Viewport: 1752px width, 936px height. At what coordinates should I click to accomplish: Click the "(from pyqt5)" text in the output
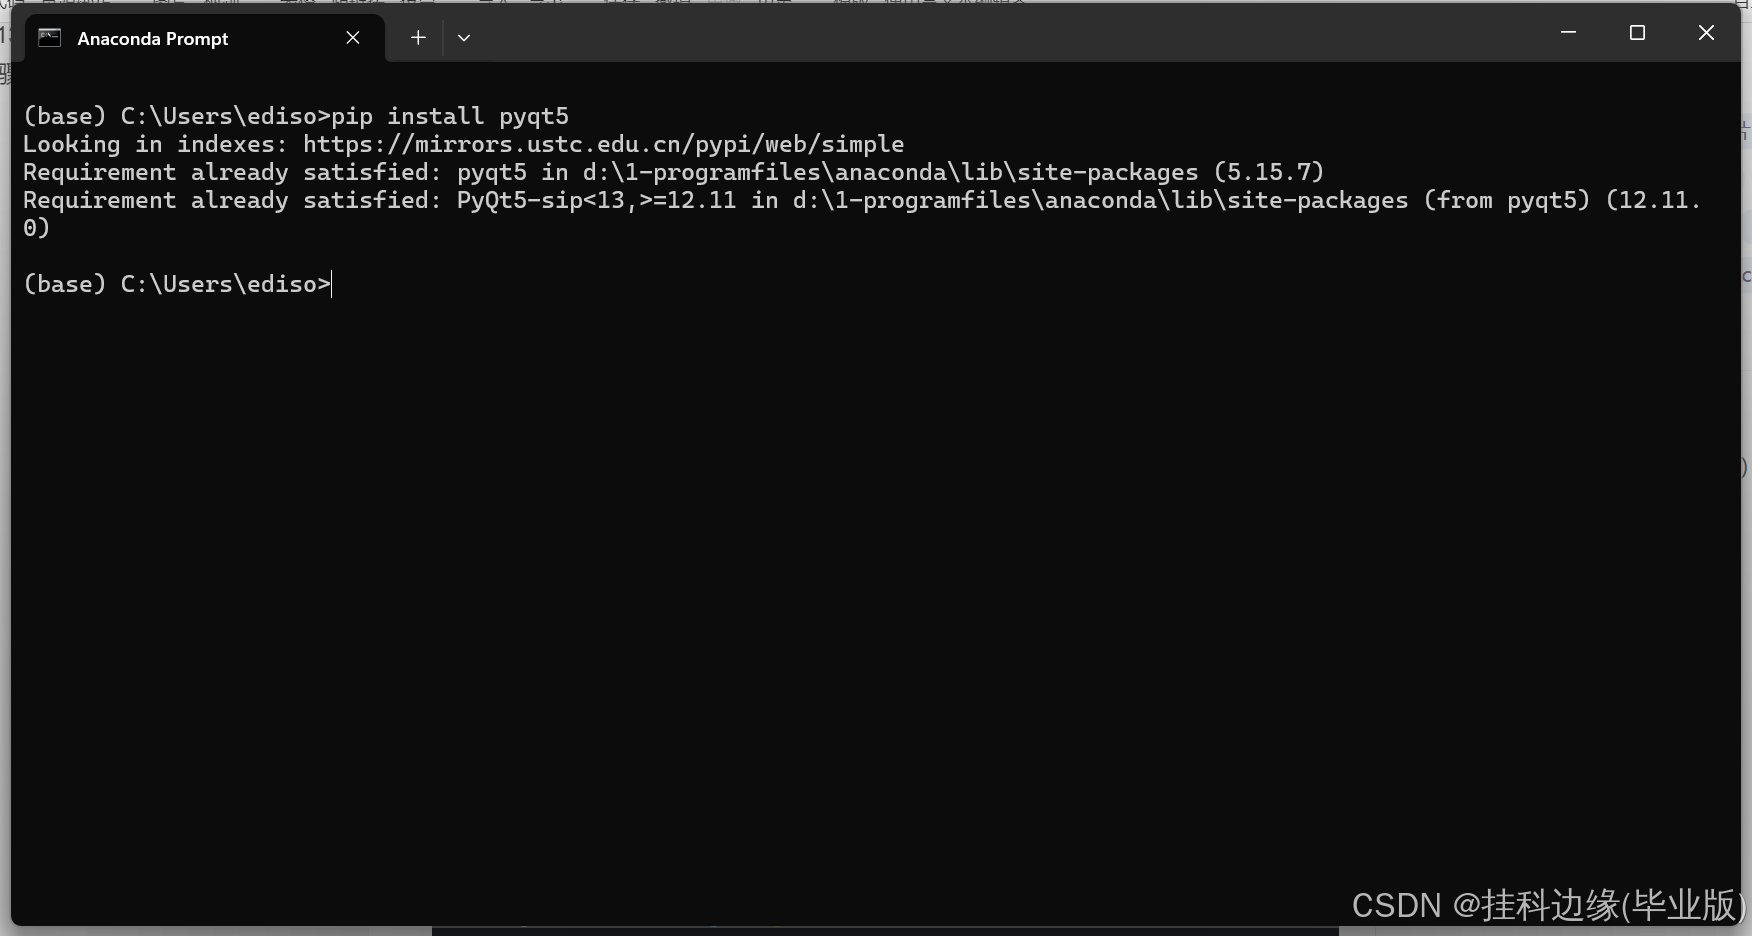pyautogui.click(x=1507, y=200)
